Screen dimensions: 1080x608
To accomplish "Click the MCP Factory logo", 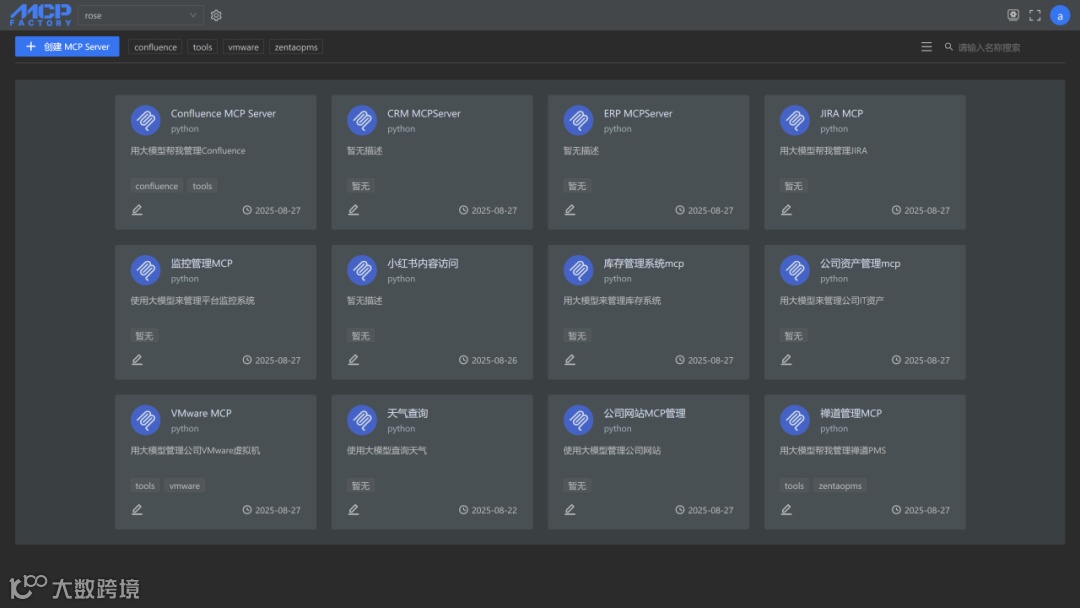I will pos(41,14).
